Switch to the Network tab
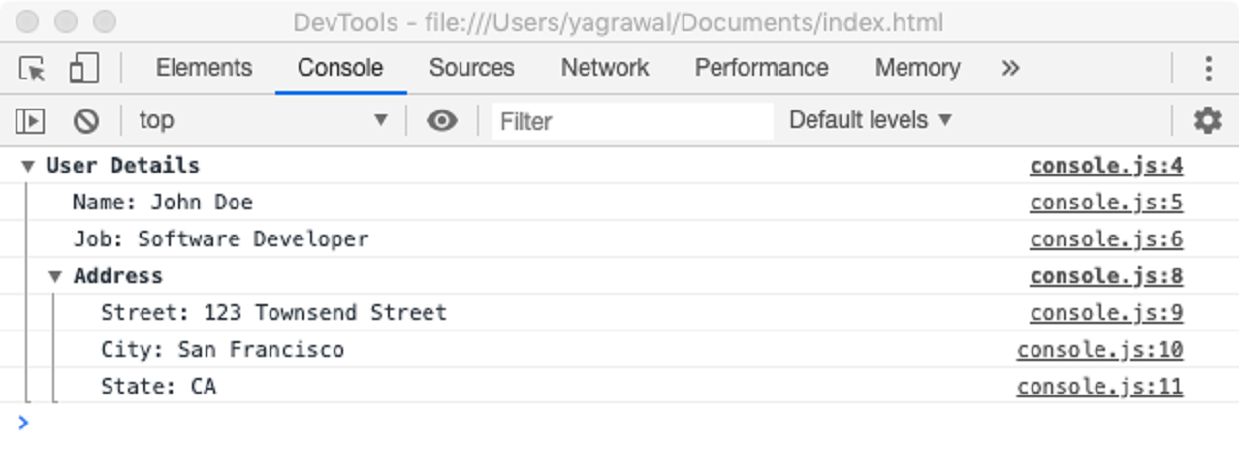Viewport: 1239px width, 473px height. [605, 69]
